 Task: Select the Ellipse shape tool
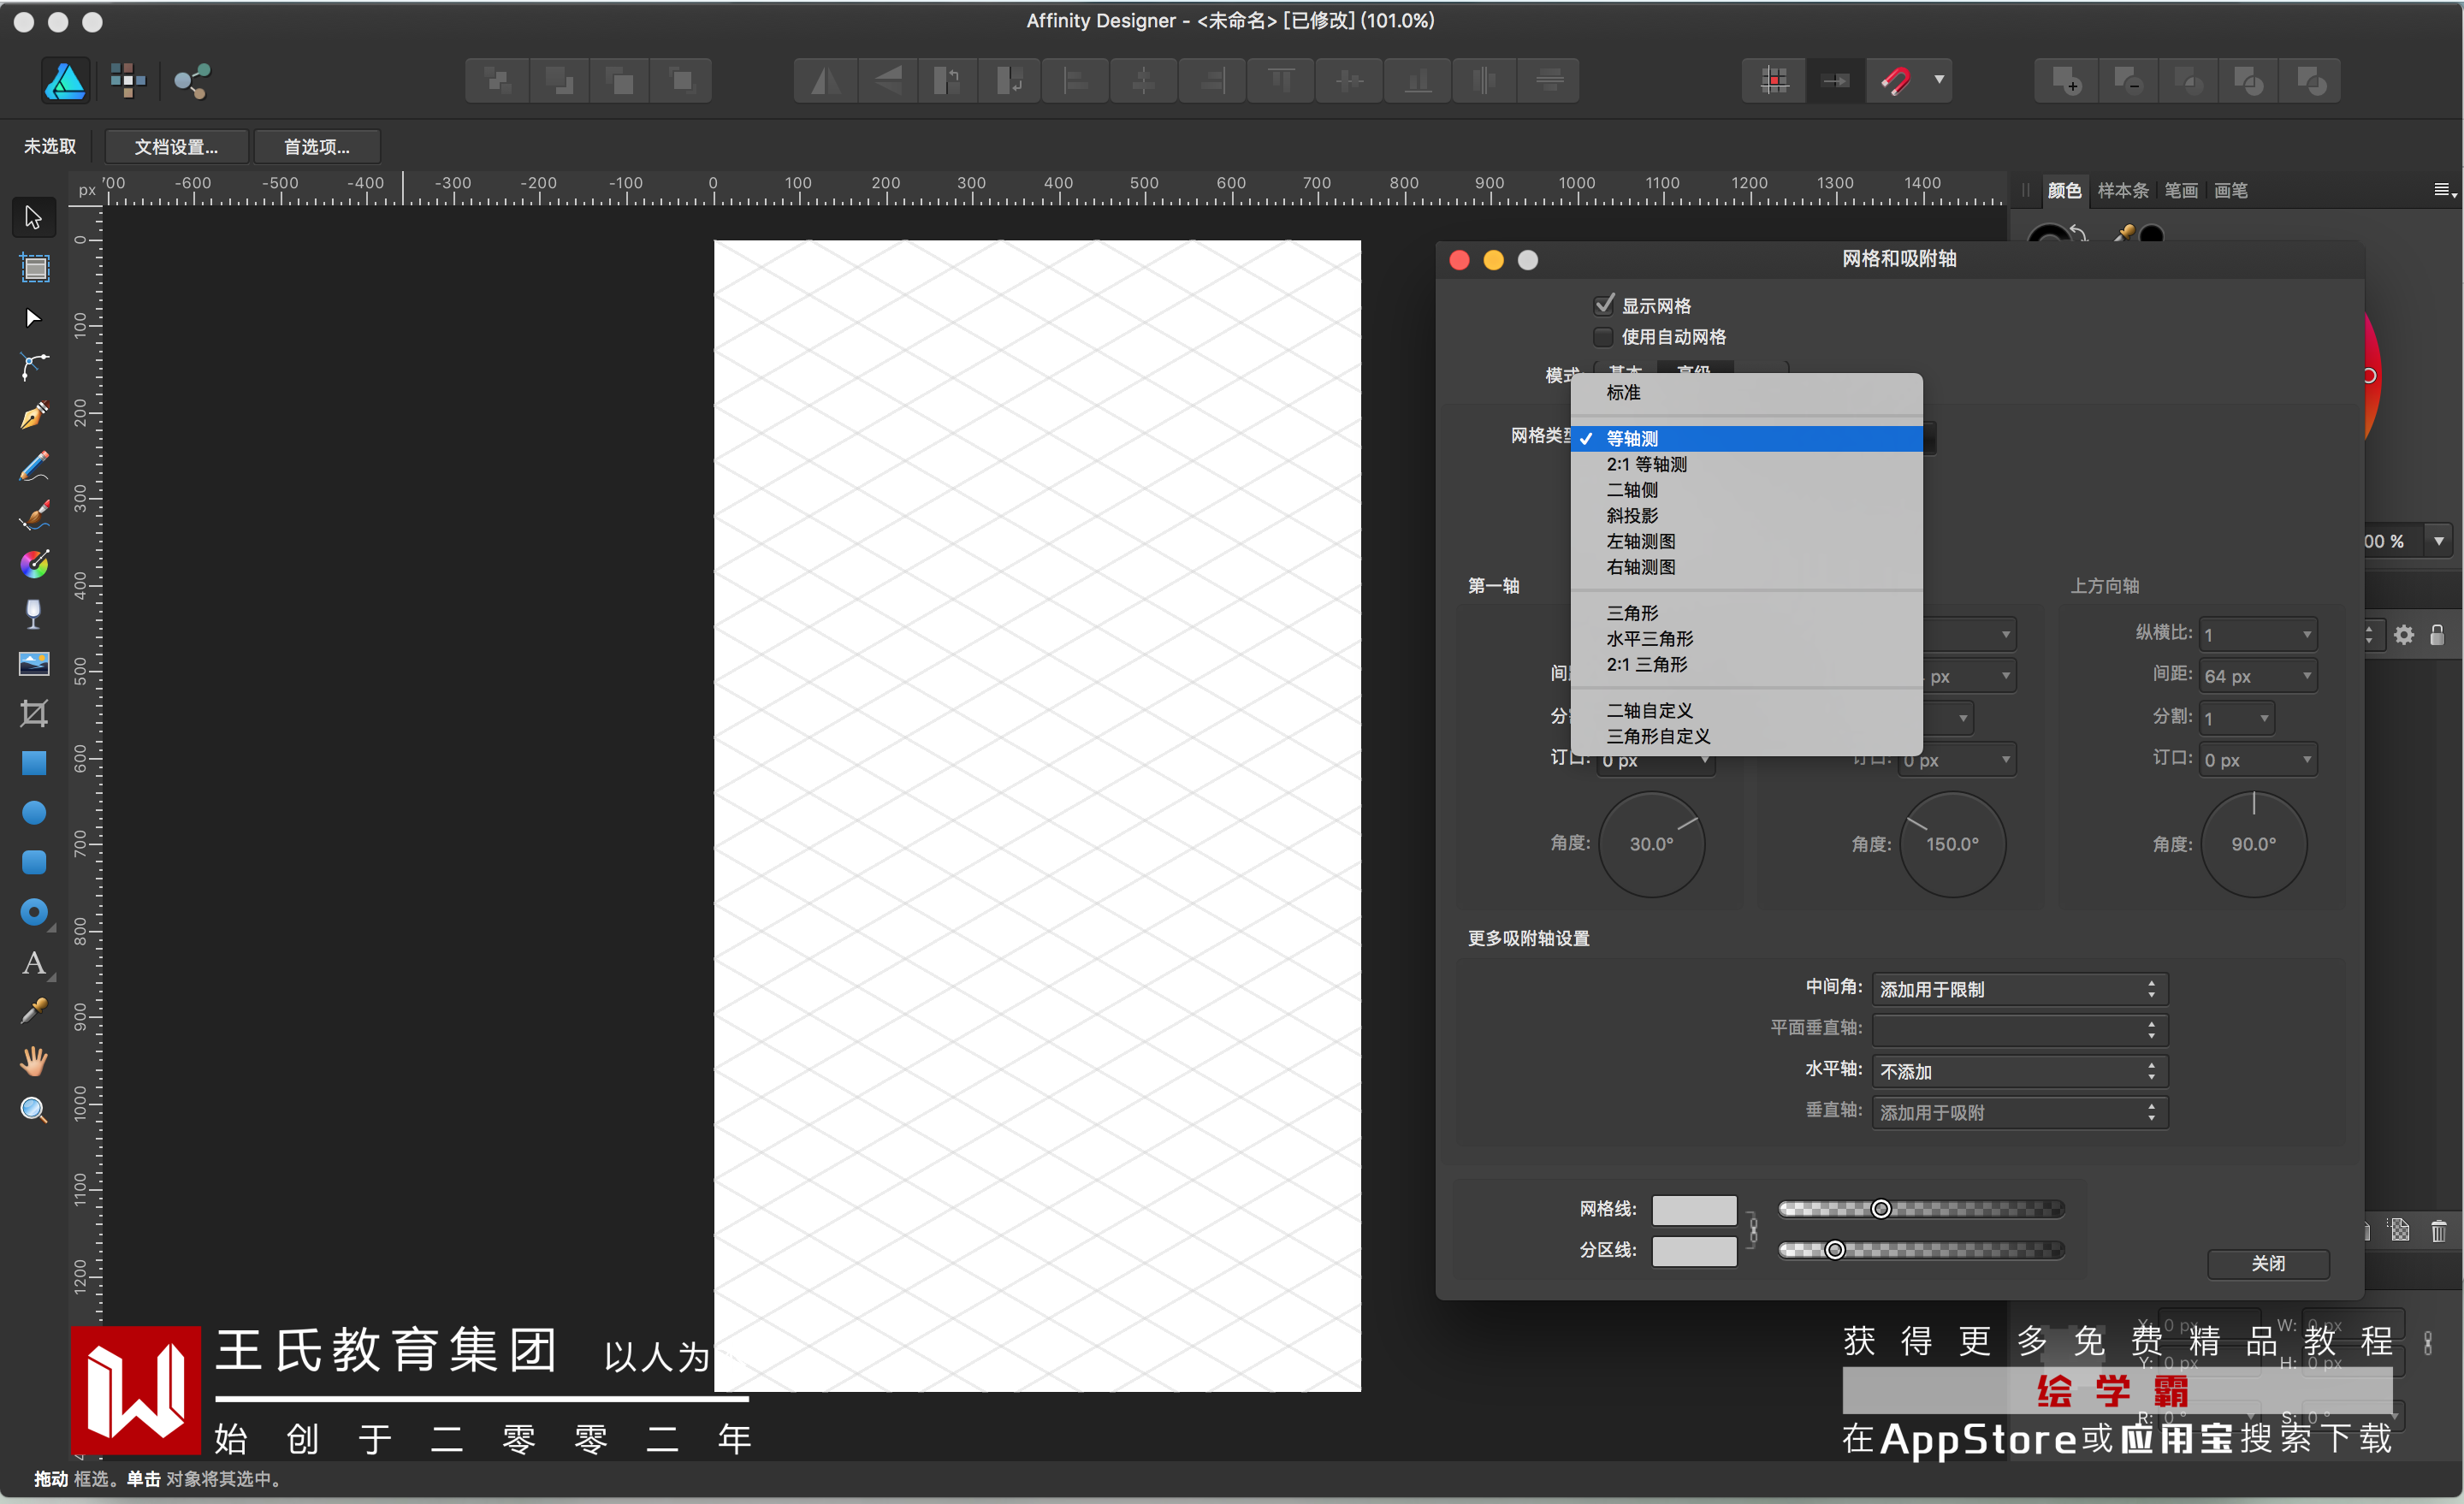pos(34,813)
